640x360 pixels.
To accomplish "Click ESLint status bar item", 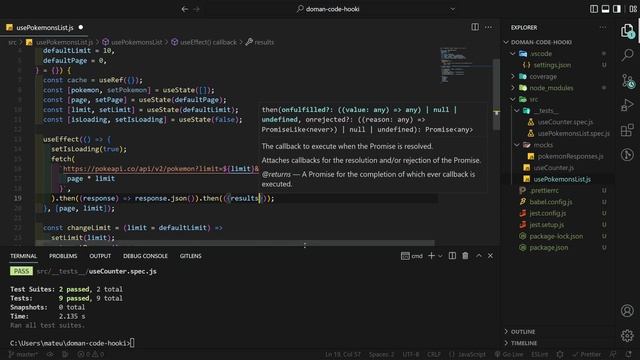I will [540, 354].
